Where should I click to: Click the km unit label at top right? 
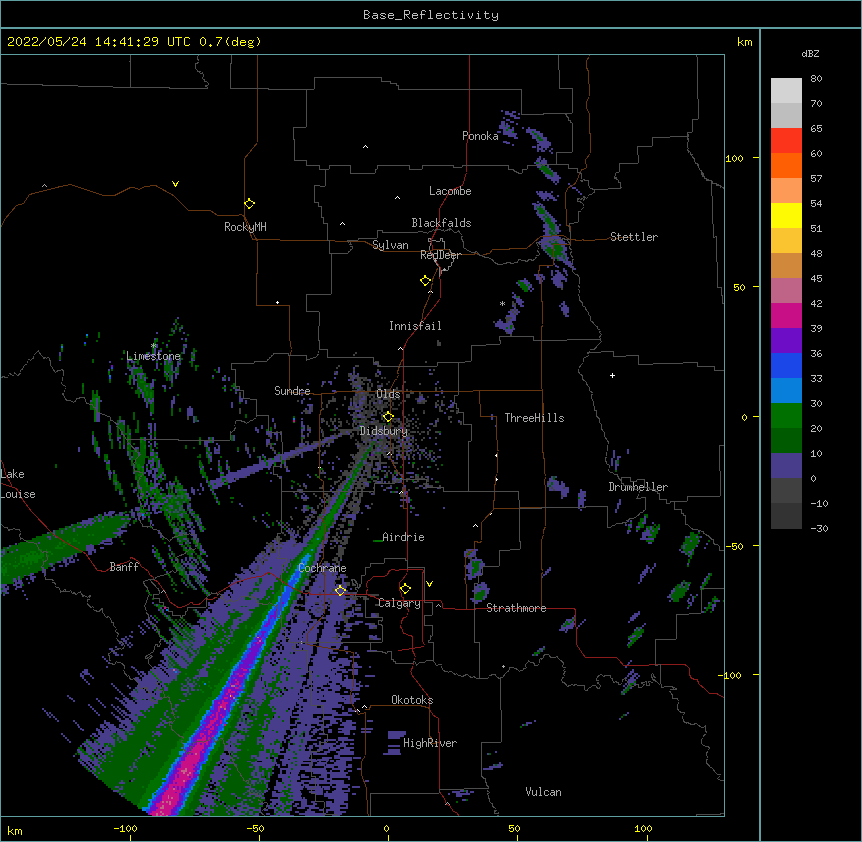(x=744, y=42)
